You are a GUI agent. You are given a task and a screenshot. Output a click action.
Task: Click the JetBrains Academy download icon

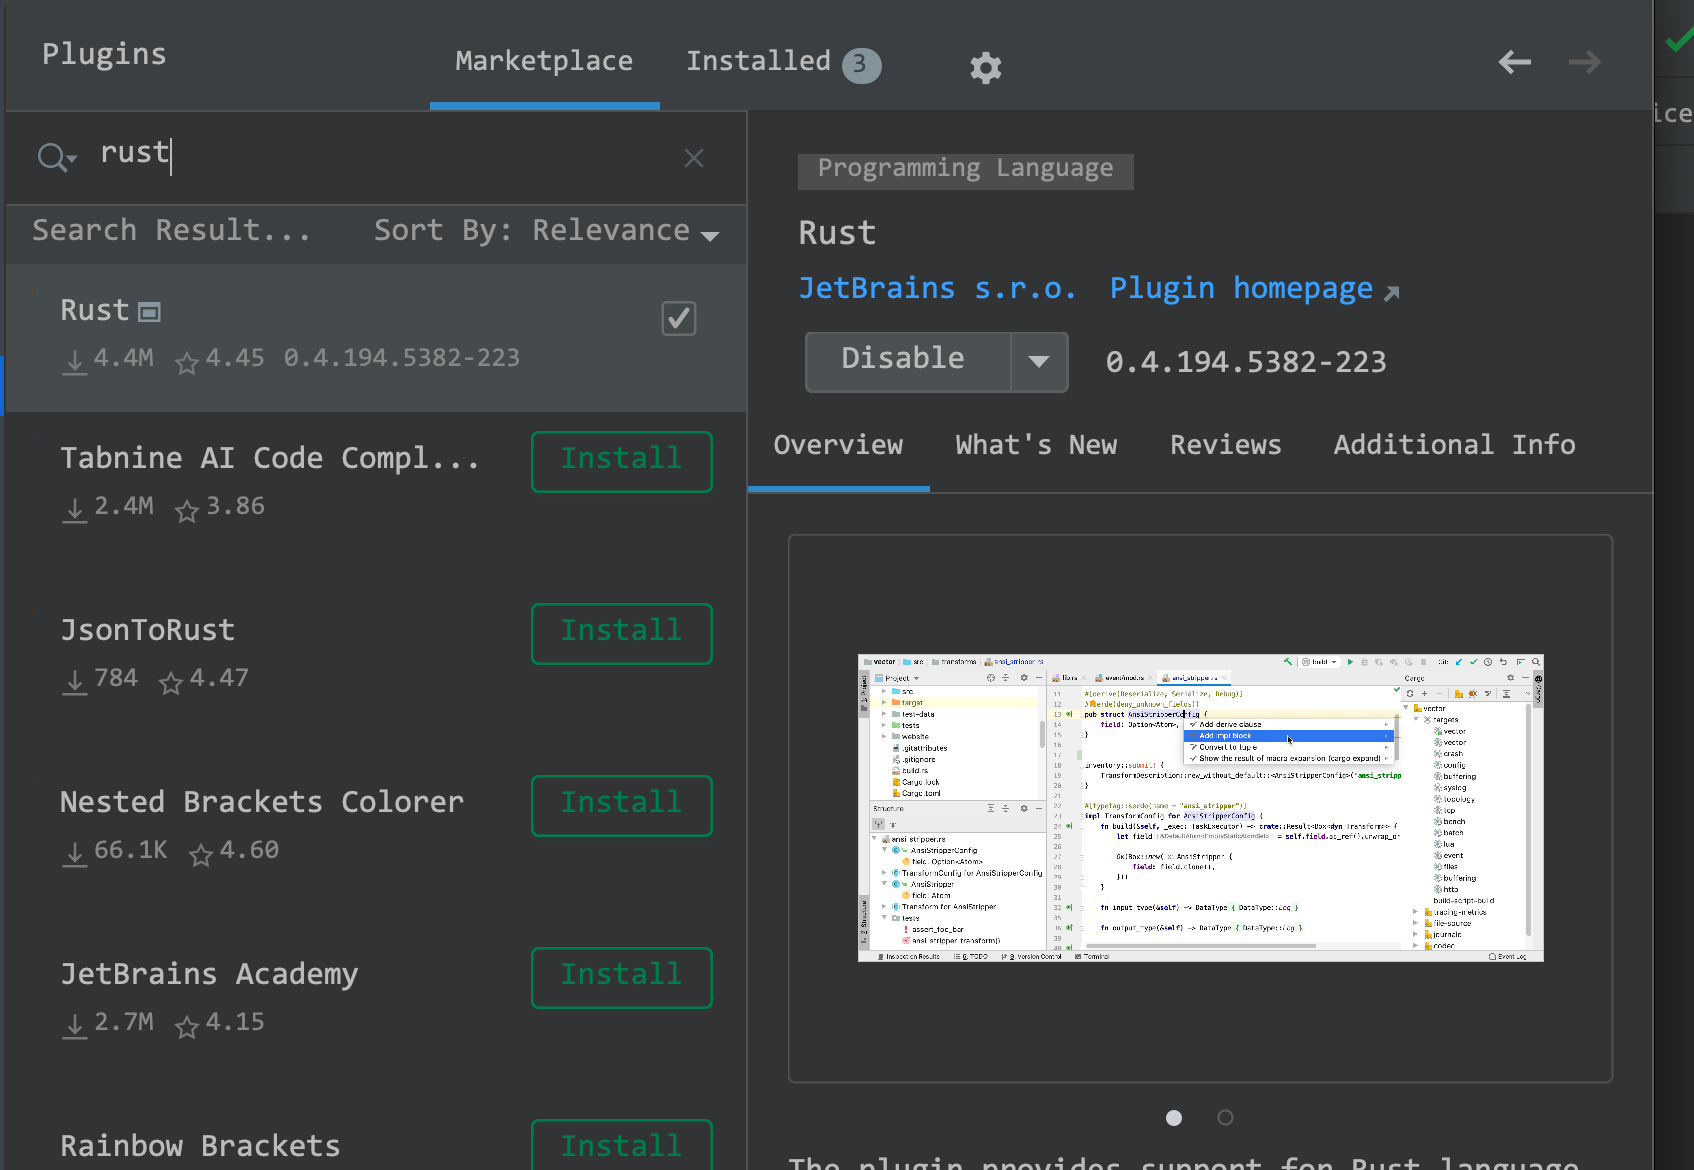(75, 1025)
